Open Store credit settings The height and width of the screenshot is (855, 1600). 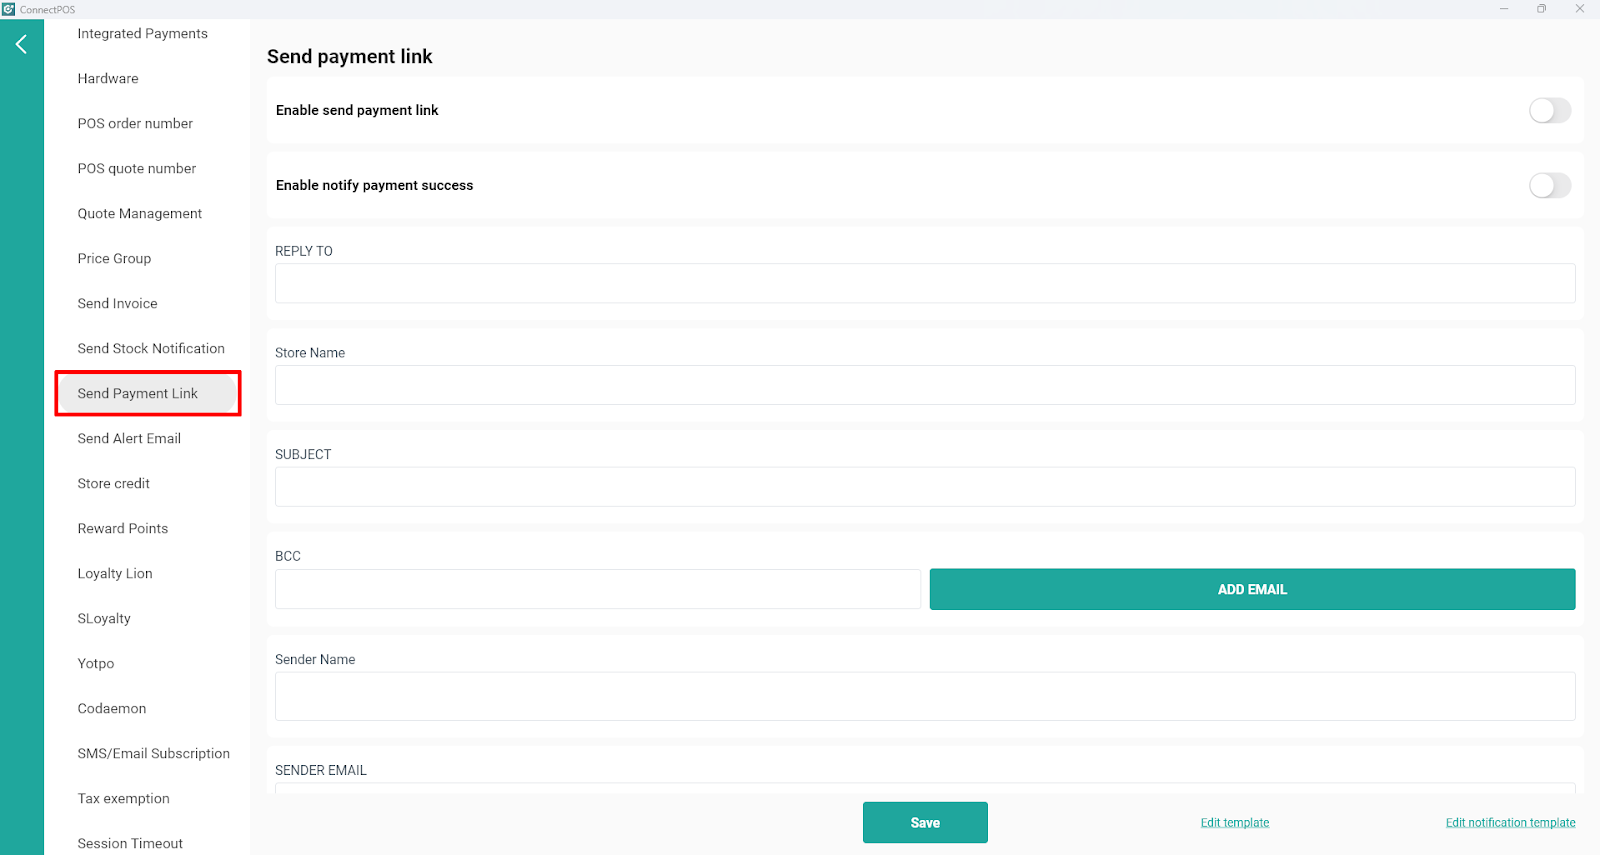click(114, 483)
